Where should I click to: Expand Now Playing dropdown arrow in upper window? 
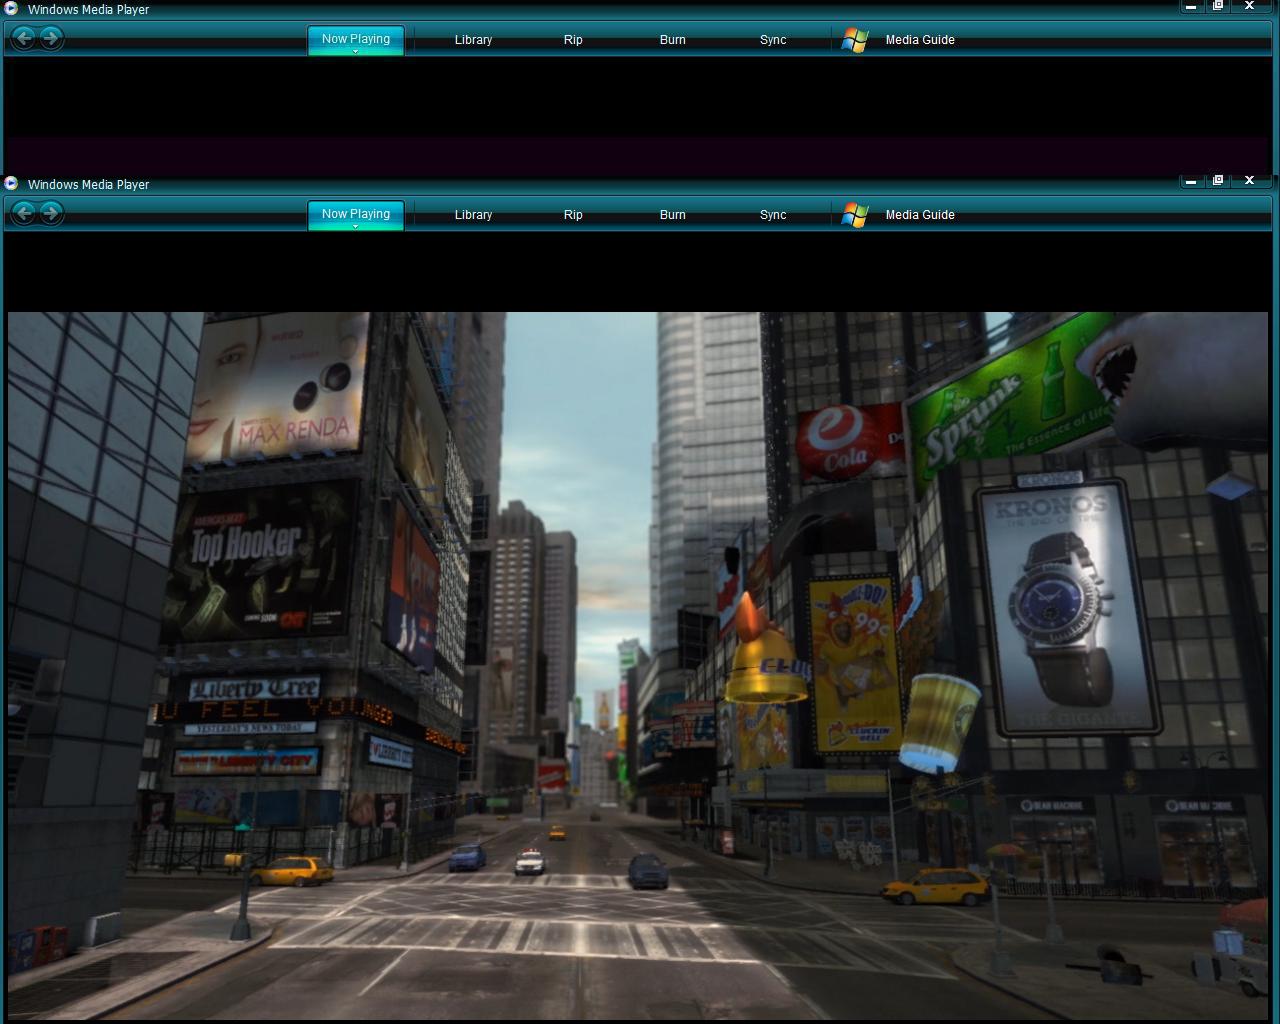pos(355,51)
